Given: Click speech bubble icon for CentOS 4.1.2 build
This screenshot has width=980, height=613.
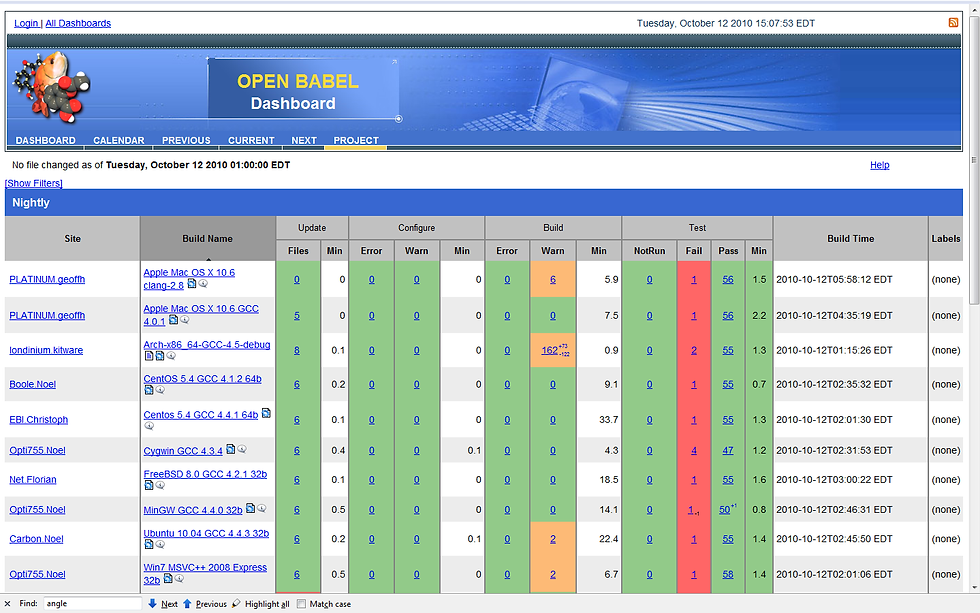Looking at the screenshot, I should pyautogui.click(x=160, y=390).
